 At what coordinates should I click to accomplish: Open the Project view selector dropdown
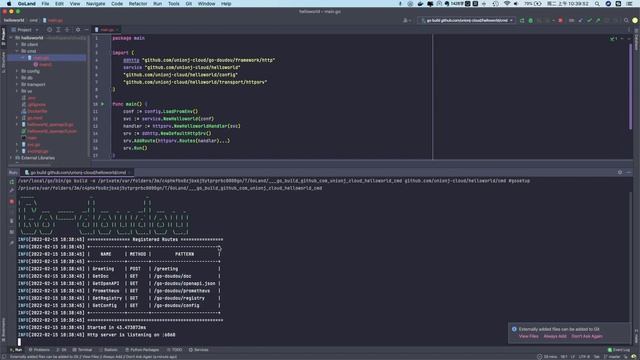24,30
